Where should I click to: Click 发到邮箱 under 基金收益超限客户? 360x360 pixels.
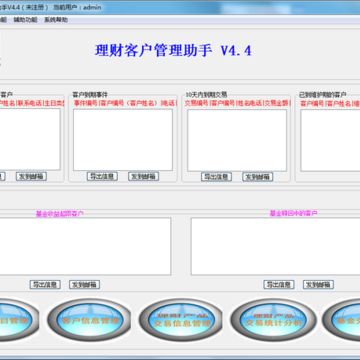coord(85,284)
